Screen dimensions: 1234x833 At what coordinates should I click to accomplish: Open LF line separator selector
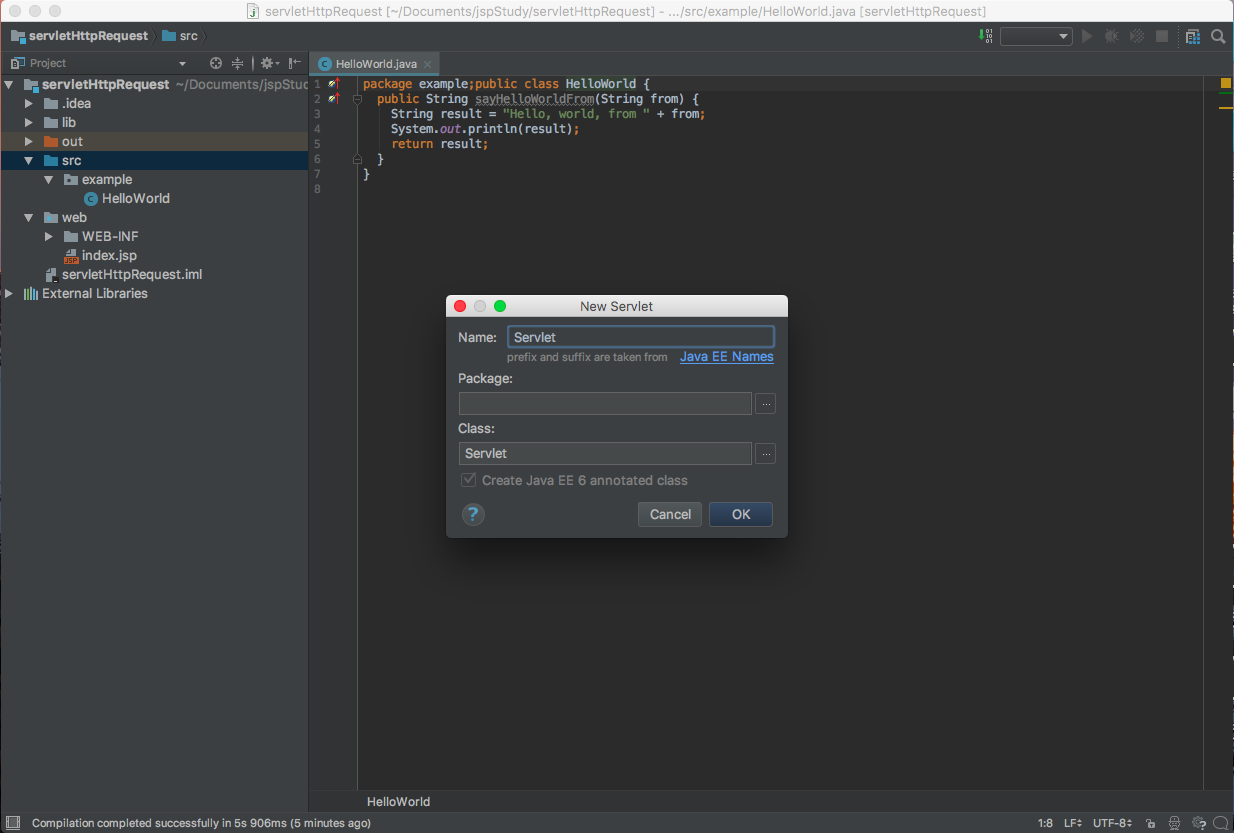(1073, 823)
